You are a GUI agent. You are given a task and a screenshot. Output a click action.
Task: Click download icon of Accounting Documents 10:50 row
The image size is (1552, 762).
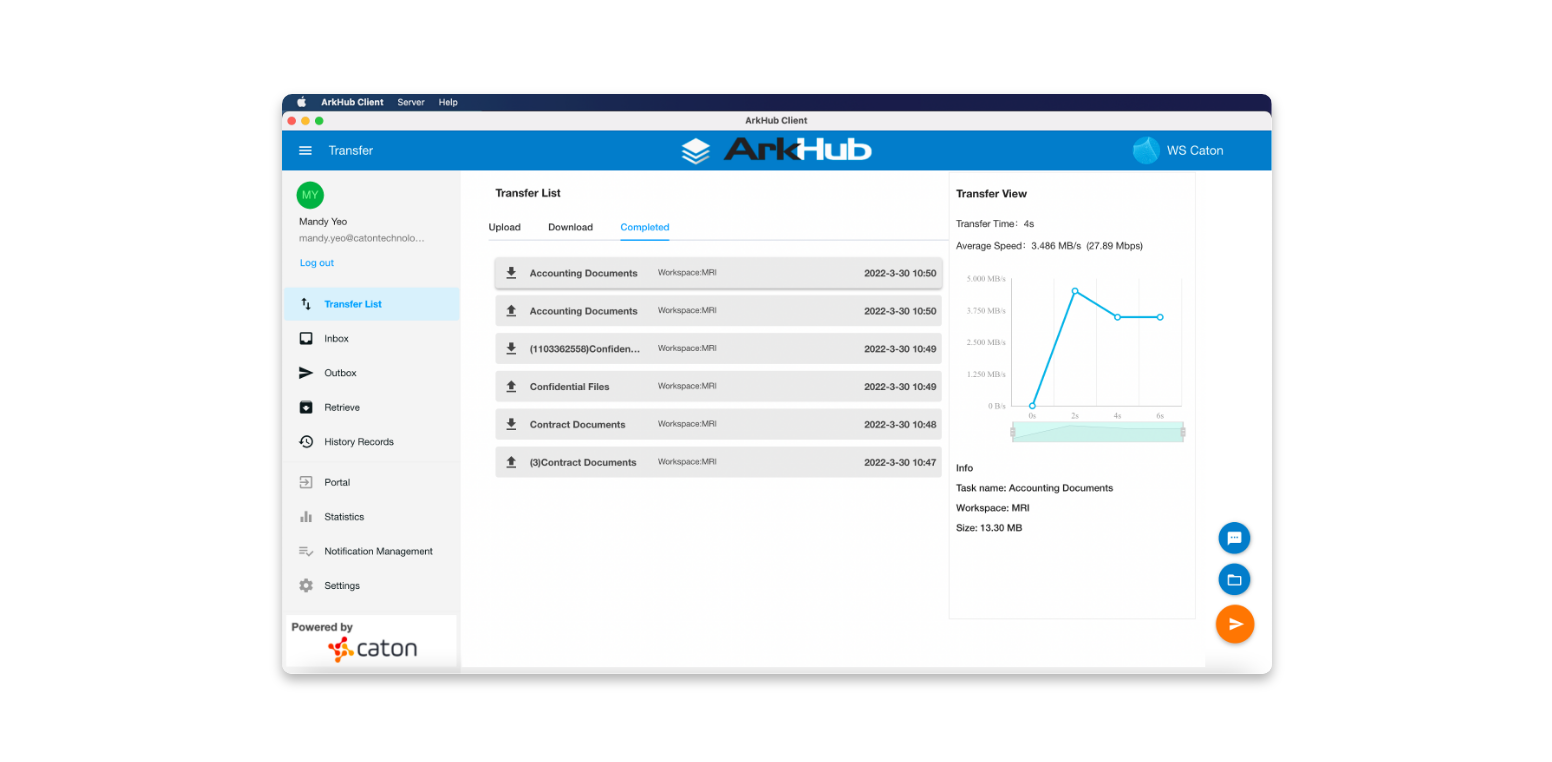[x=511, y=273]
